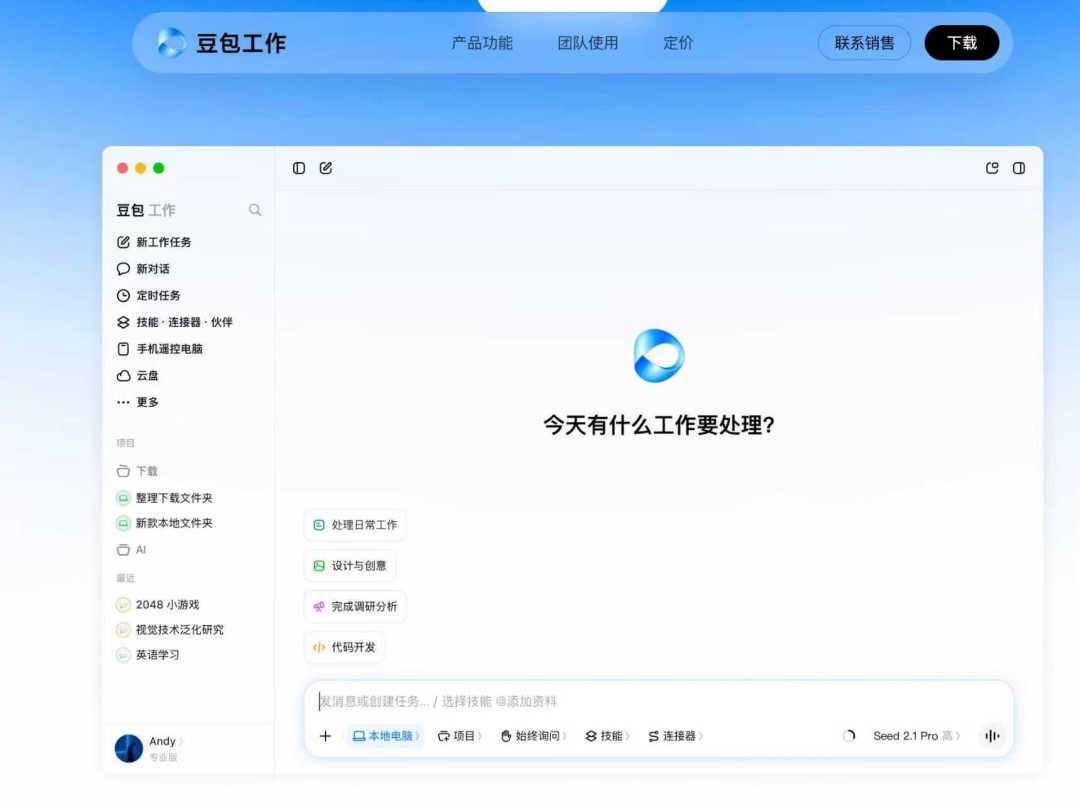Click the green icon beside 新款本地文件夹

pos(123,523)
